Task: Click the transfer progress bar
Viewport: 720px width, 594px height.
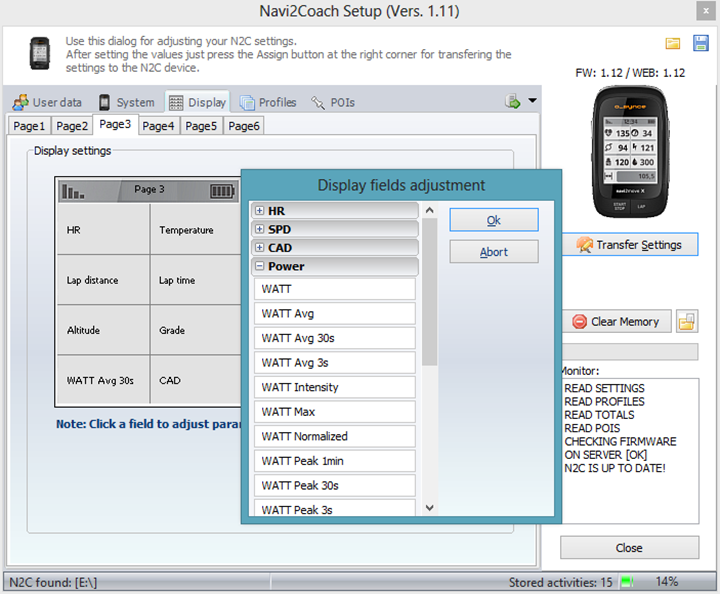Action: (x=630, y=352)
